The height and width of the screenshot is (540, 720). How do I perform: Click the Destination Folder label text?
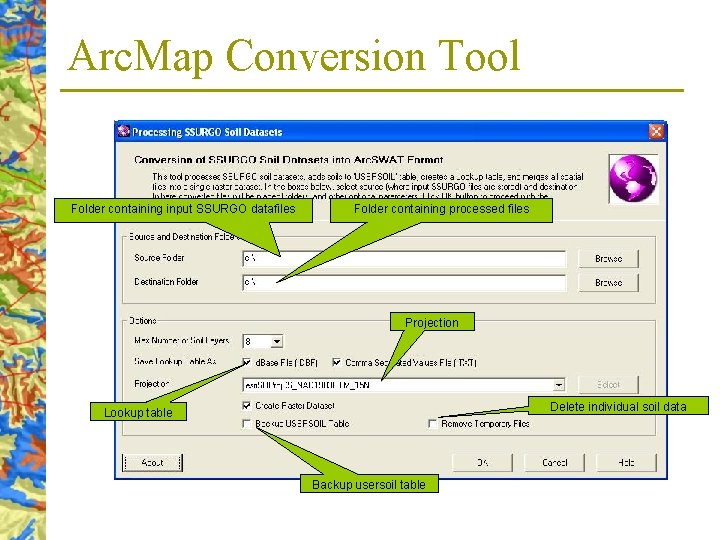[166, 281]
